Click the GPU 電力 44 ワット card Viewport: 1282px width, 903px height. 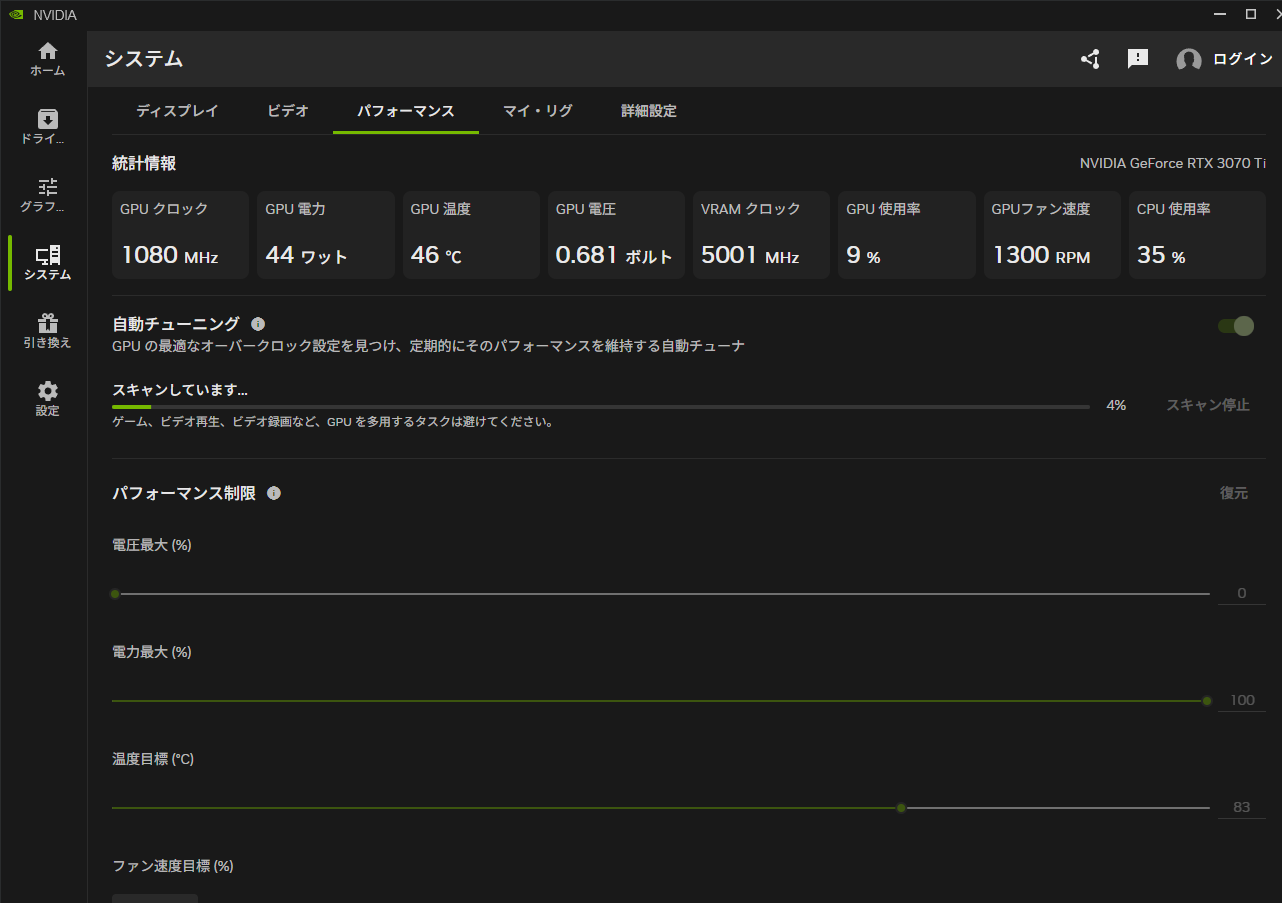(326, 235)
